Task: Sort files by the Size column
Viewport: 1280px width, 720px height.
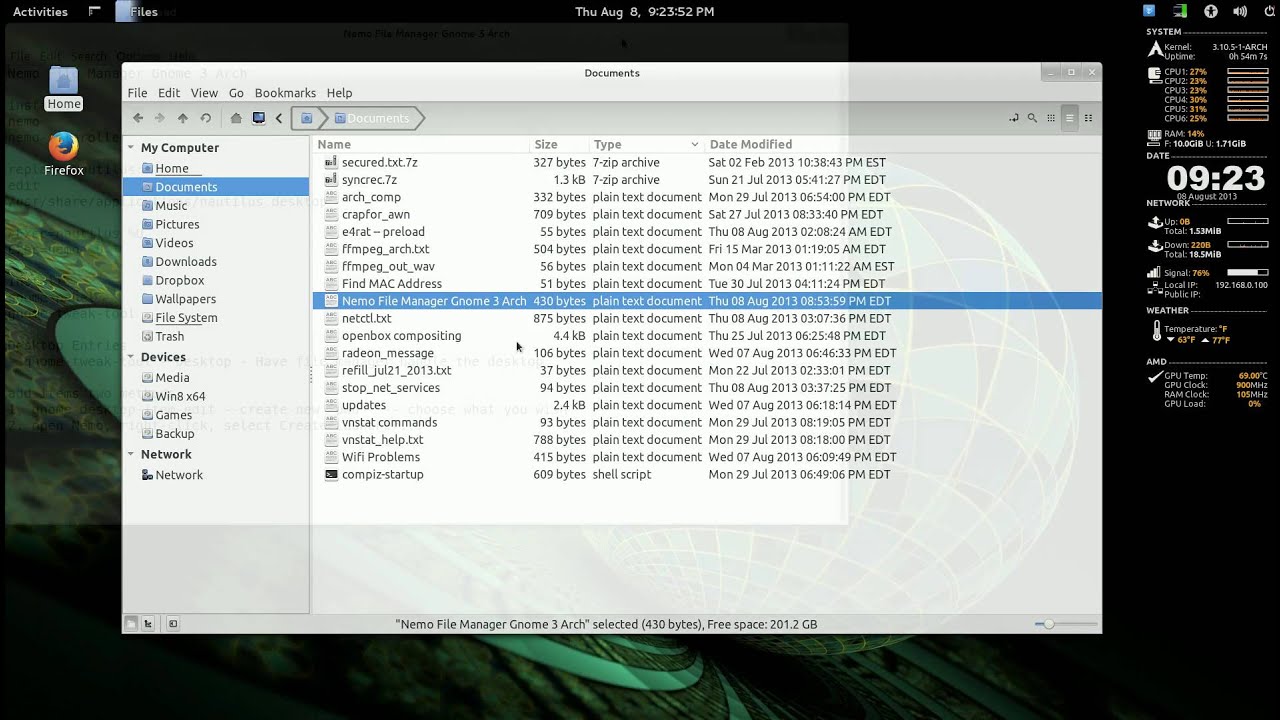Action: pyautogui.click(x=559, y=144)
